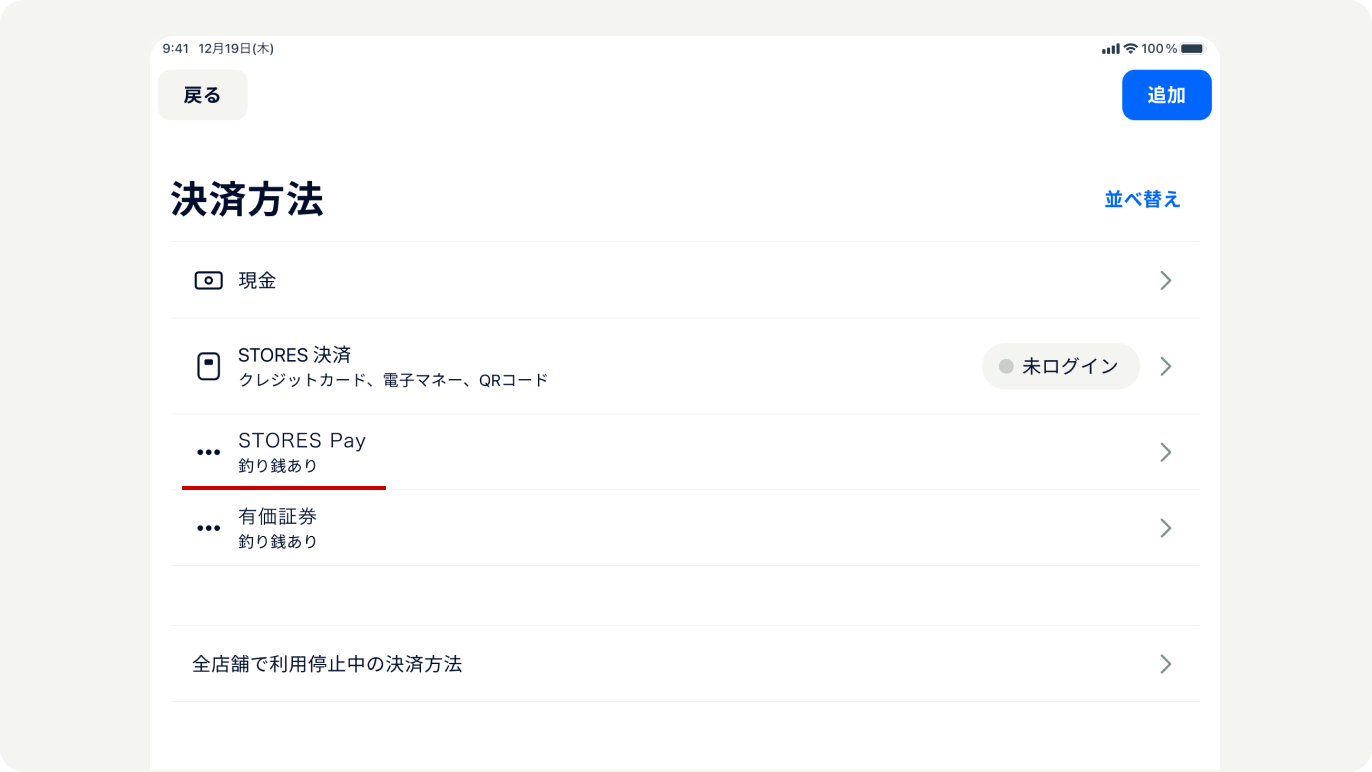Tap the 100% battery percentage text
Viewport: 1372px width, 772px height.
point(1160,48)
